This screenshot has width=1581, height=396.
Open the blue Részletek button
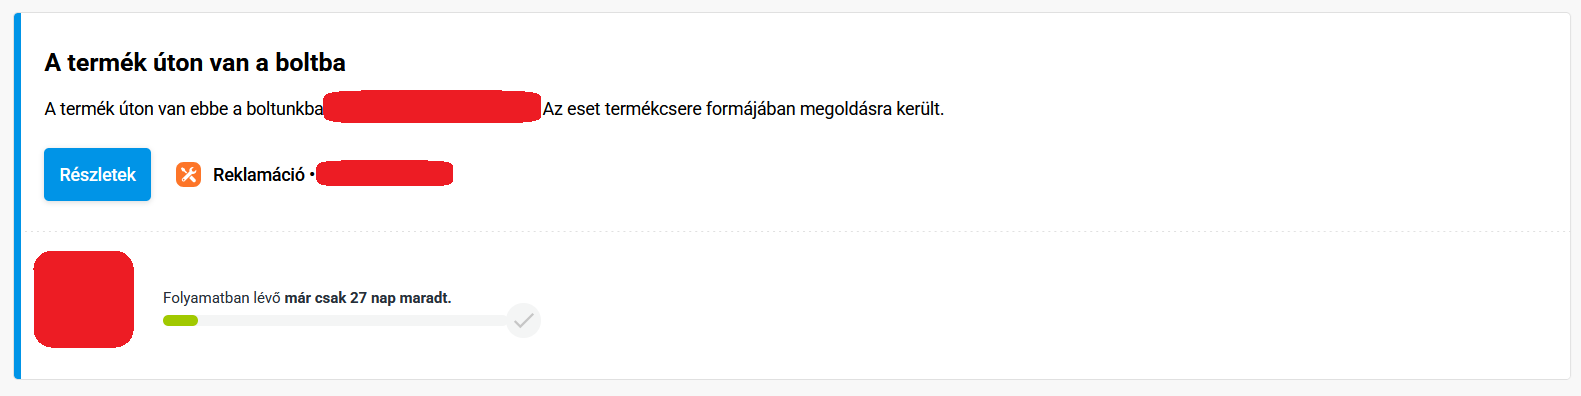click(97, 174)
